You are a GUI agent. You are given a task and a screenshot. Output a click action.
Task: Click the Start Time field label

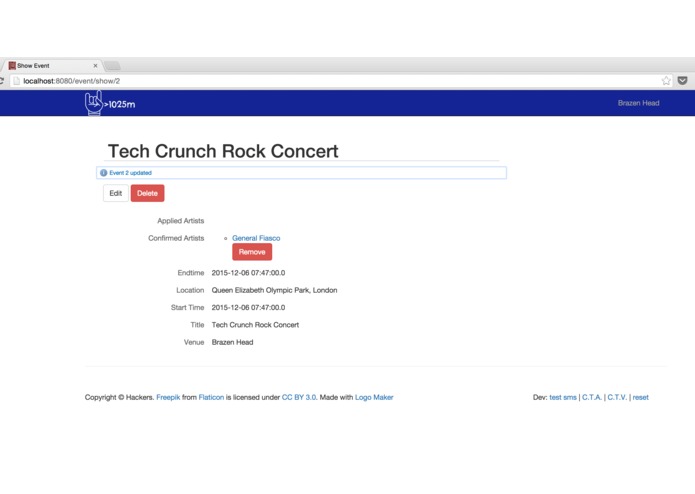tap(187, 307)
